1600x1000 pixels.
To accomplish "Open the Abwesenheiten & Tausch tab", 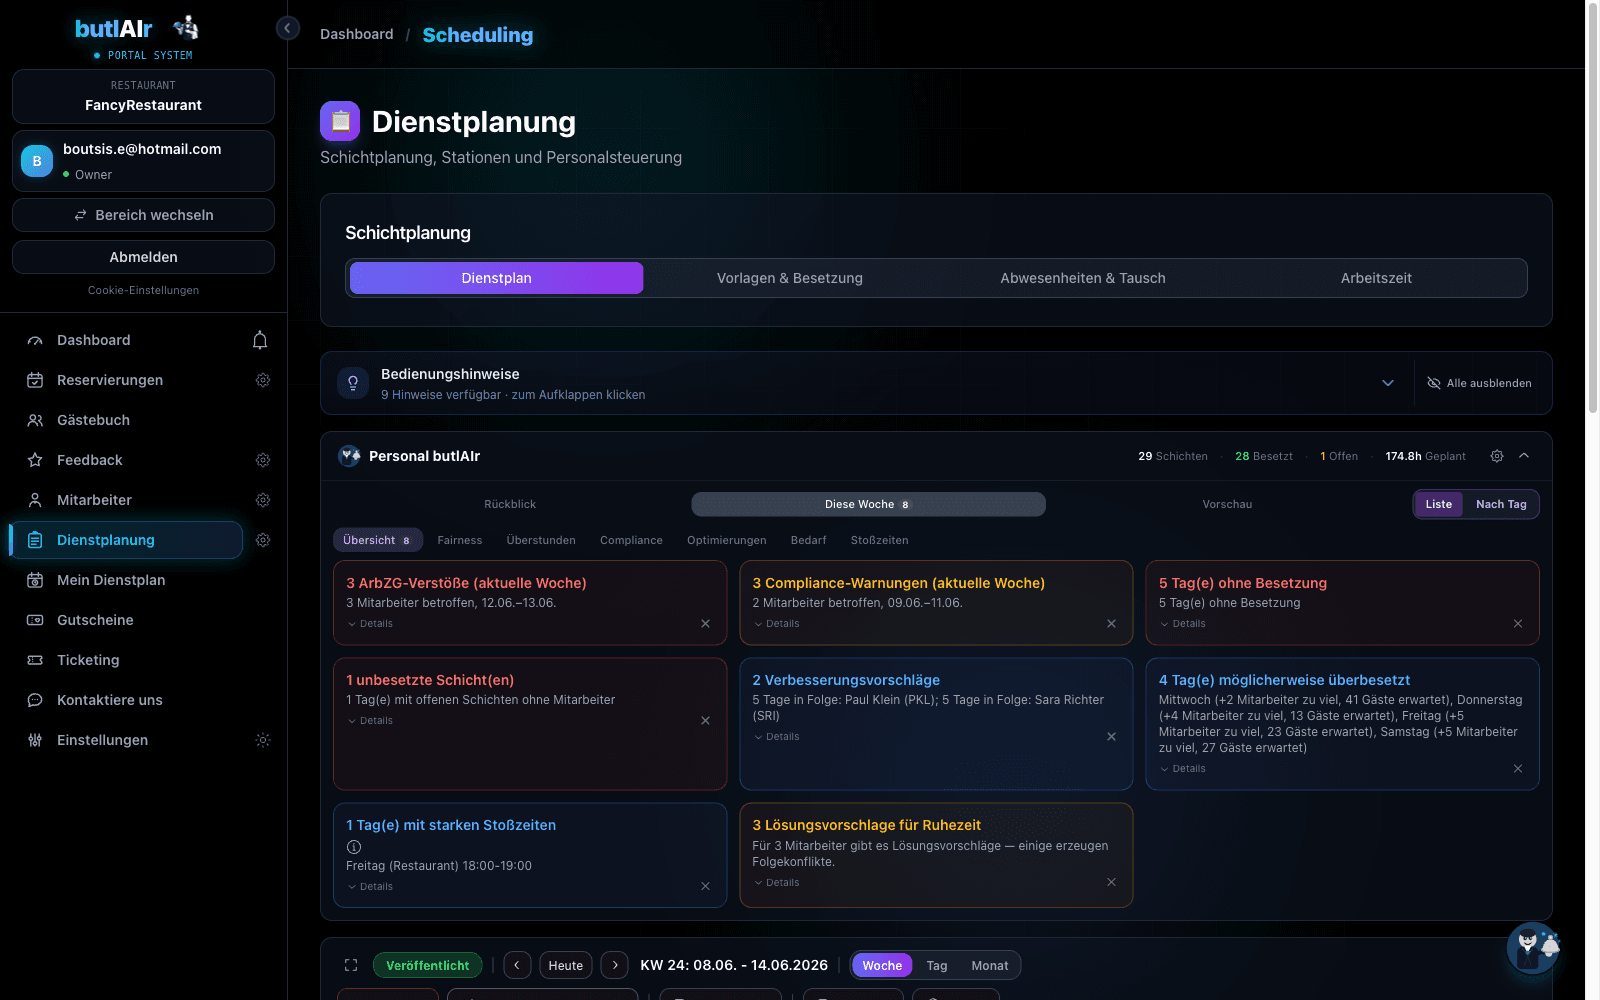I will 1083,278.
